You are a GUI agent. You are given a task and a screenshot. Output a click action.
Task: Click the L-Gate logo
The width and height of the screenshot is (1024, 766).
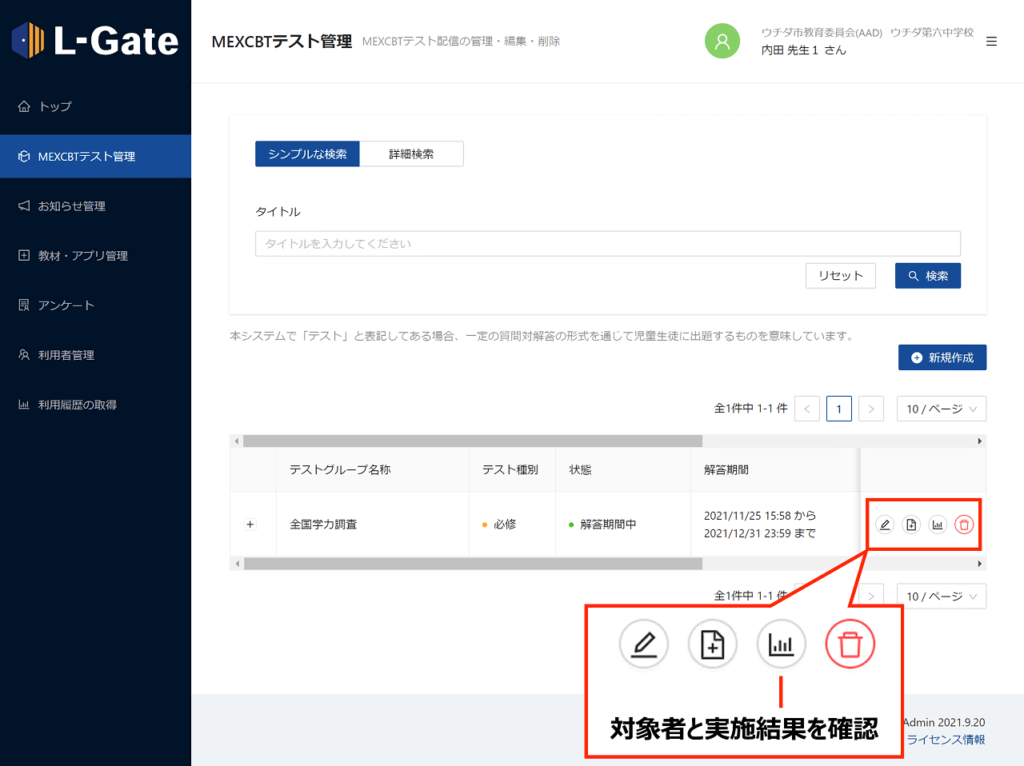95,40
